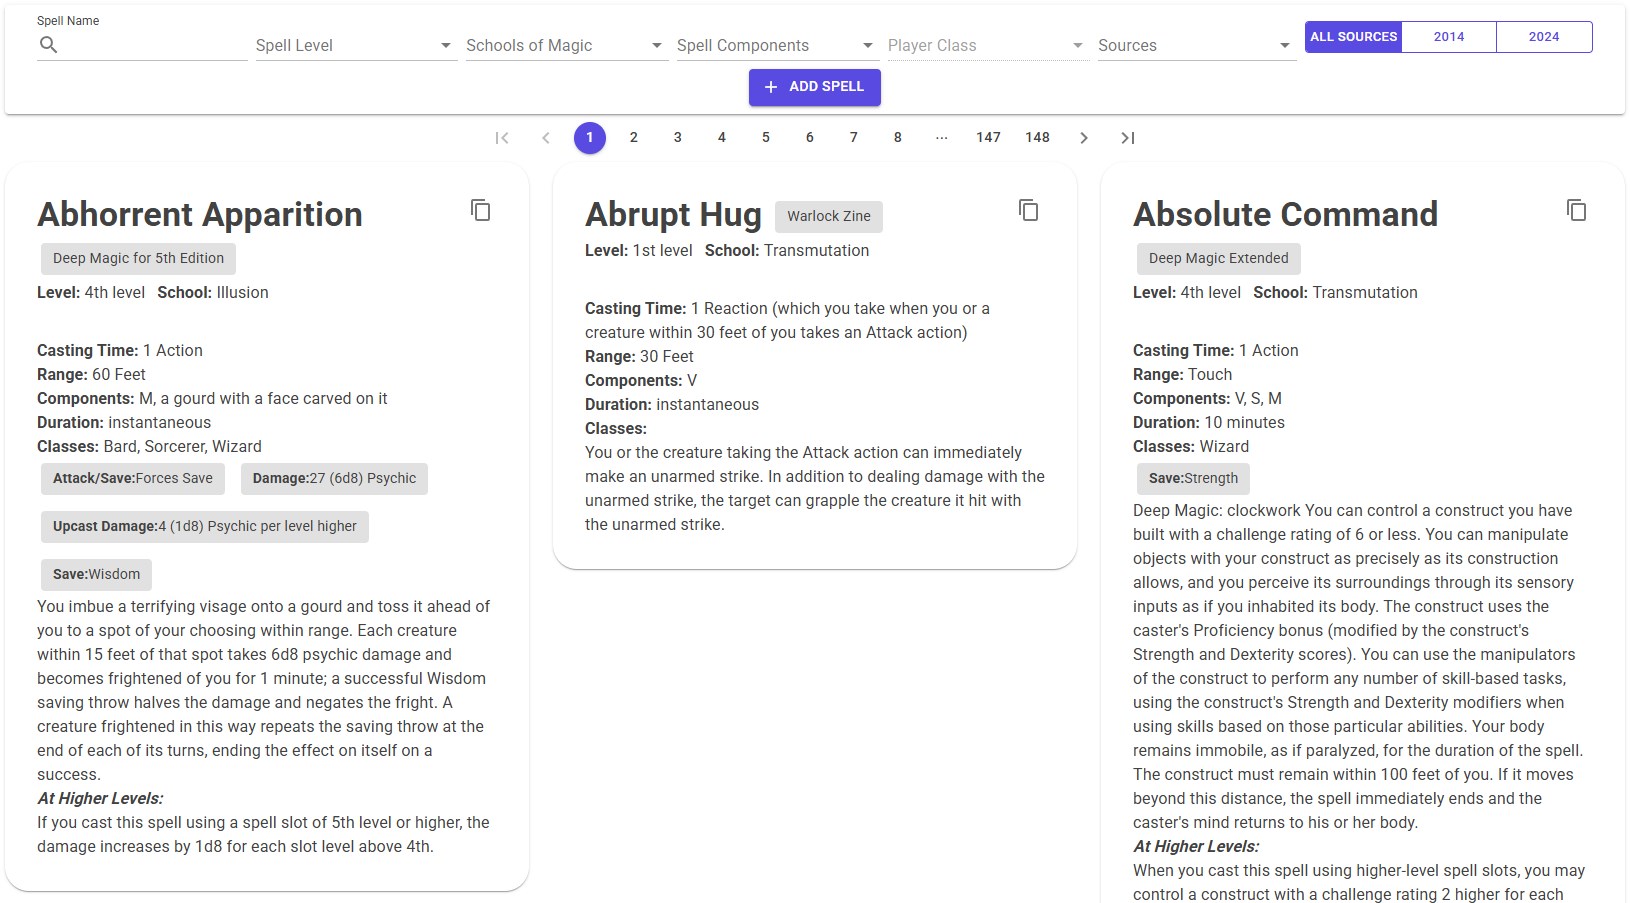This screenshot has height=903, width=1630.
Task: Switch to the 2014 ruleset
Action: point(1448,37)
